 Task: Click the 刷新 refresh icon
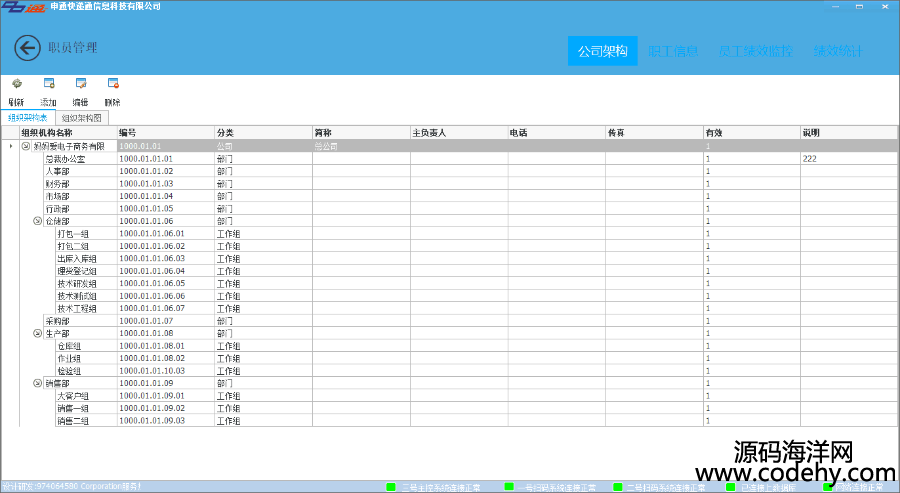[16, 84]
